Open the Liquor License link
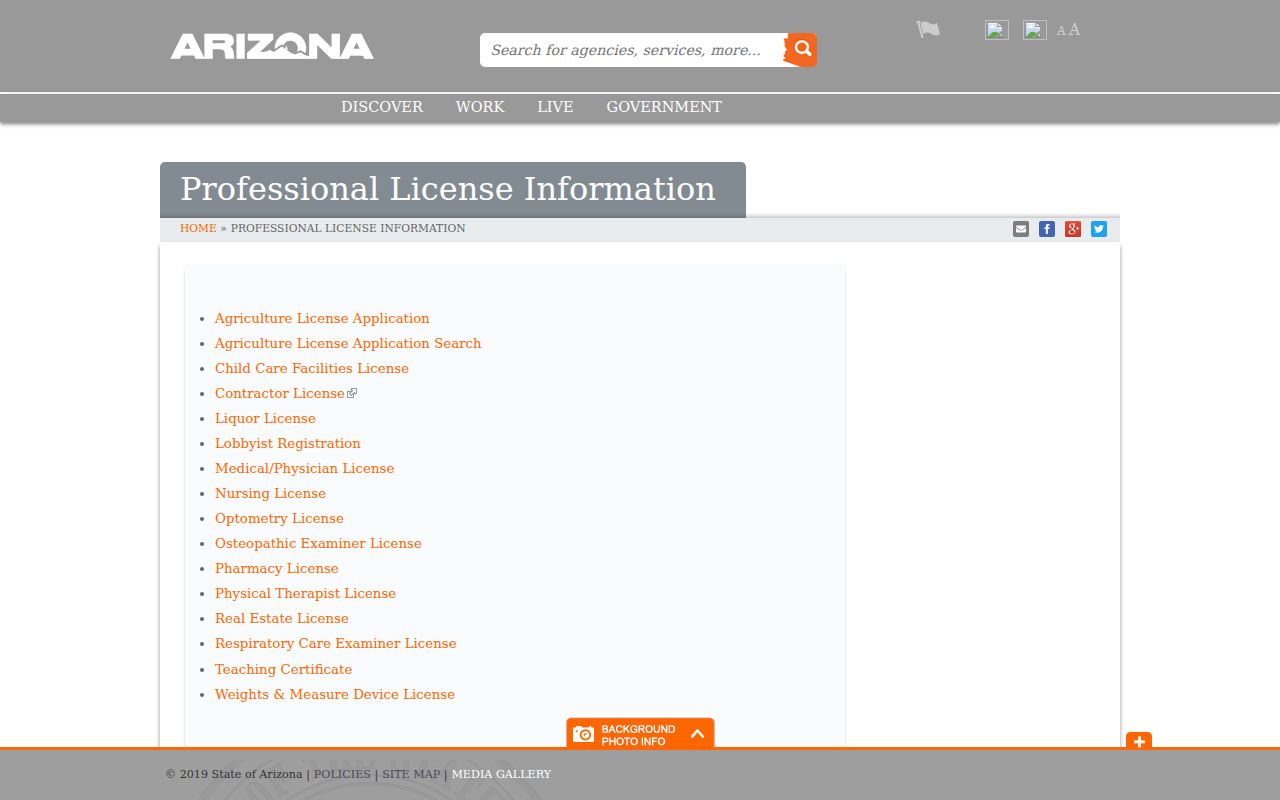Viewport: 1280px width, 800px height. [265, 418]
